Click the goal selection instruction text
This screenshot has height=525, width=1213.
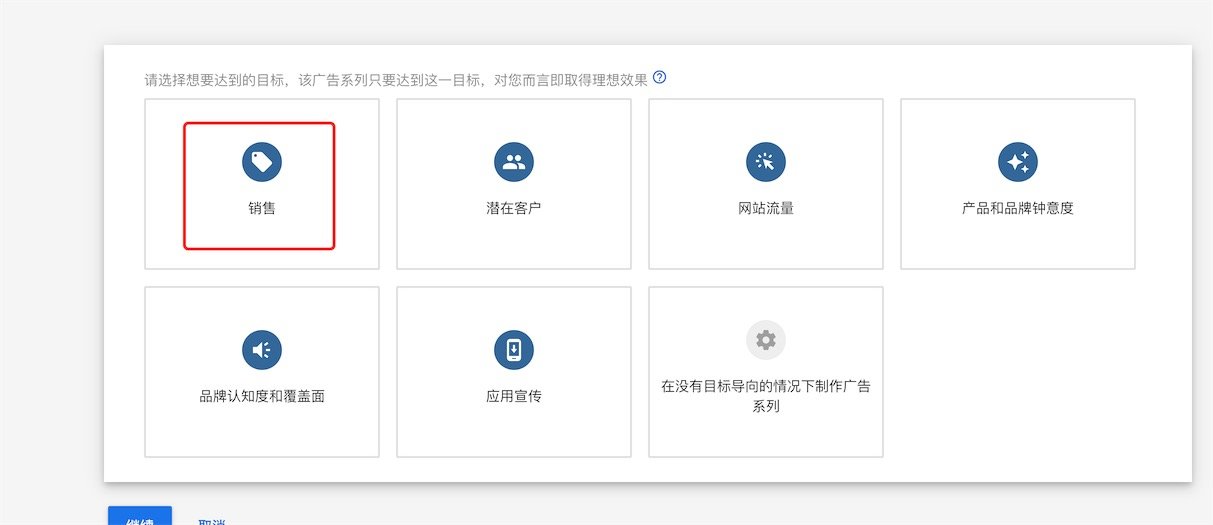(396, 79)
